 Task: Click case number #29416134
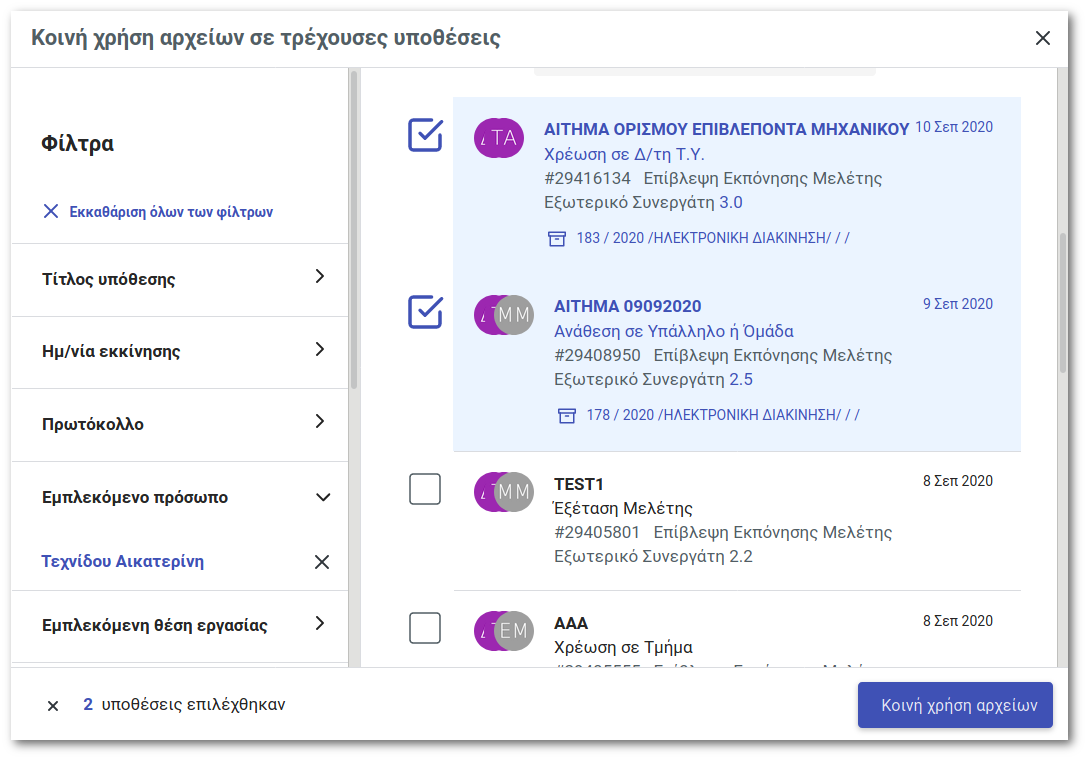pyautogui.click(x=587, y=178)
